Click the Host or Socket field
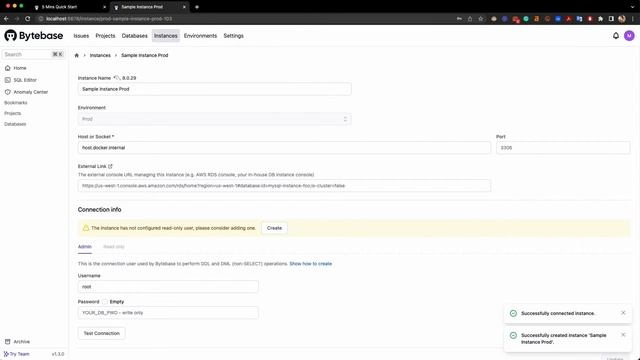Screen dimensions: 640x360 (x=284, y=148)
